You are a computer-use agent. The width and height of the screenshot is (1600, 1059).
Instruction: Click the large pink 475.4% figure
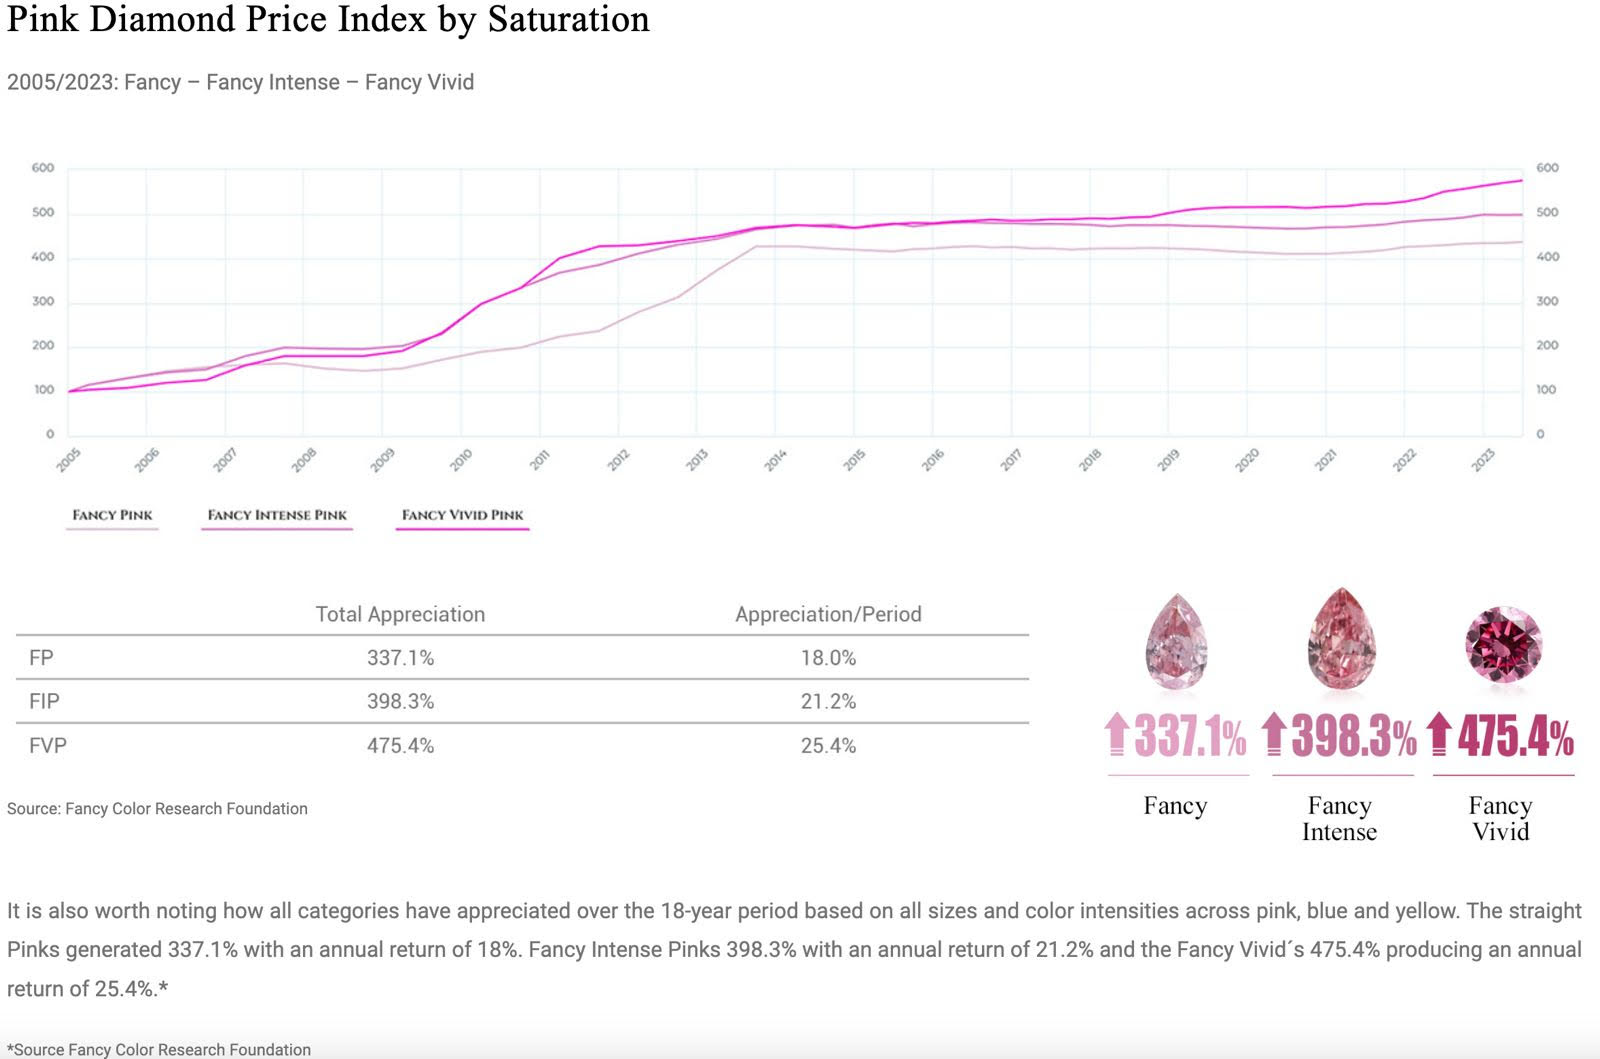1515,737
